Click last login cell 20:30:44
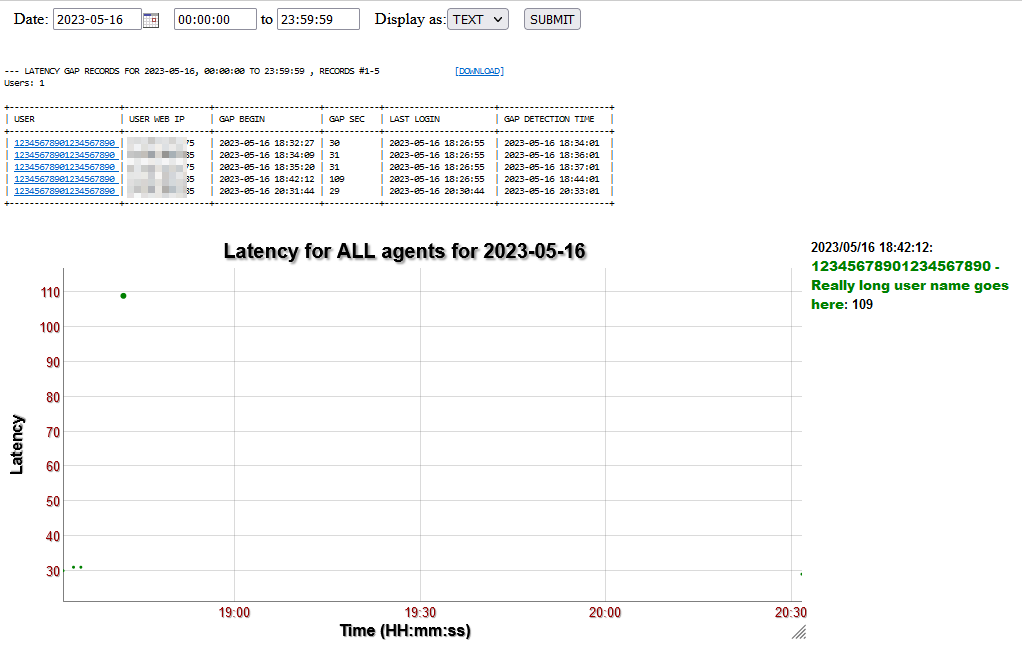Image resolution: width=1022 pixels, height=647 pixels. (437, 191)
